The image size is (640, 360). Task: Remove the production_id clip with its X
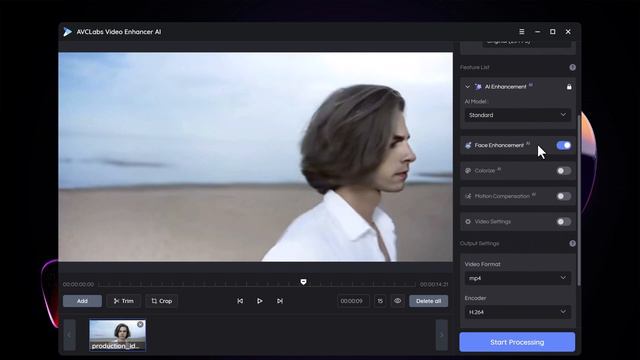pos(140,324)
